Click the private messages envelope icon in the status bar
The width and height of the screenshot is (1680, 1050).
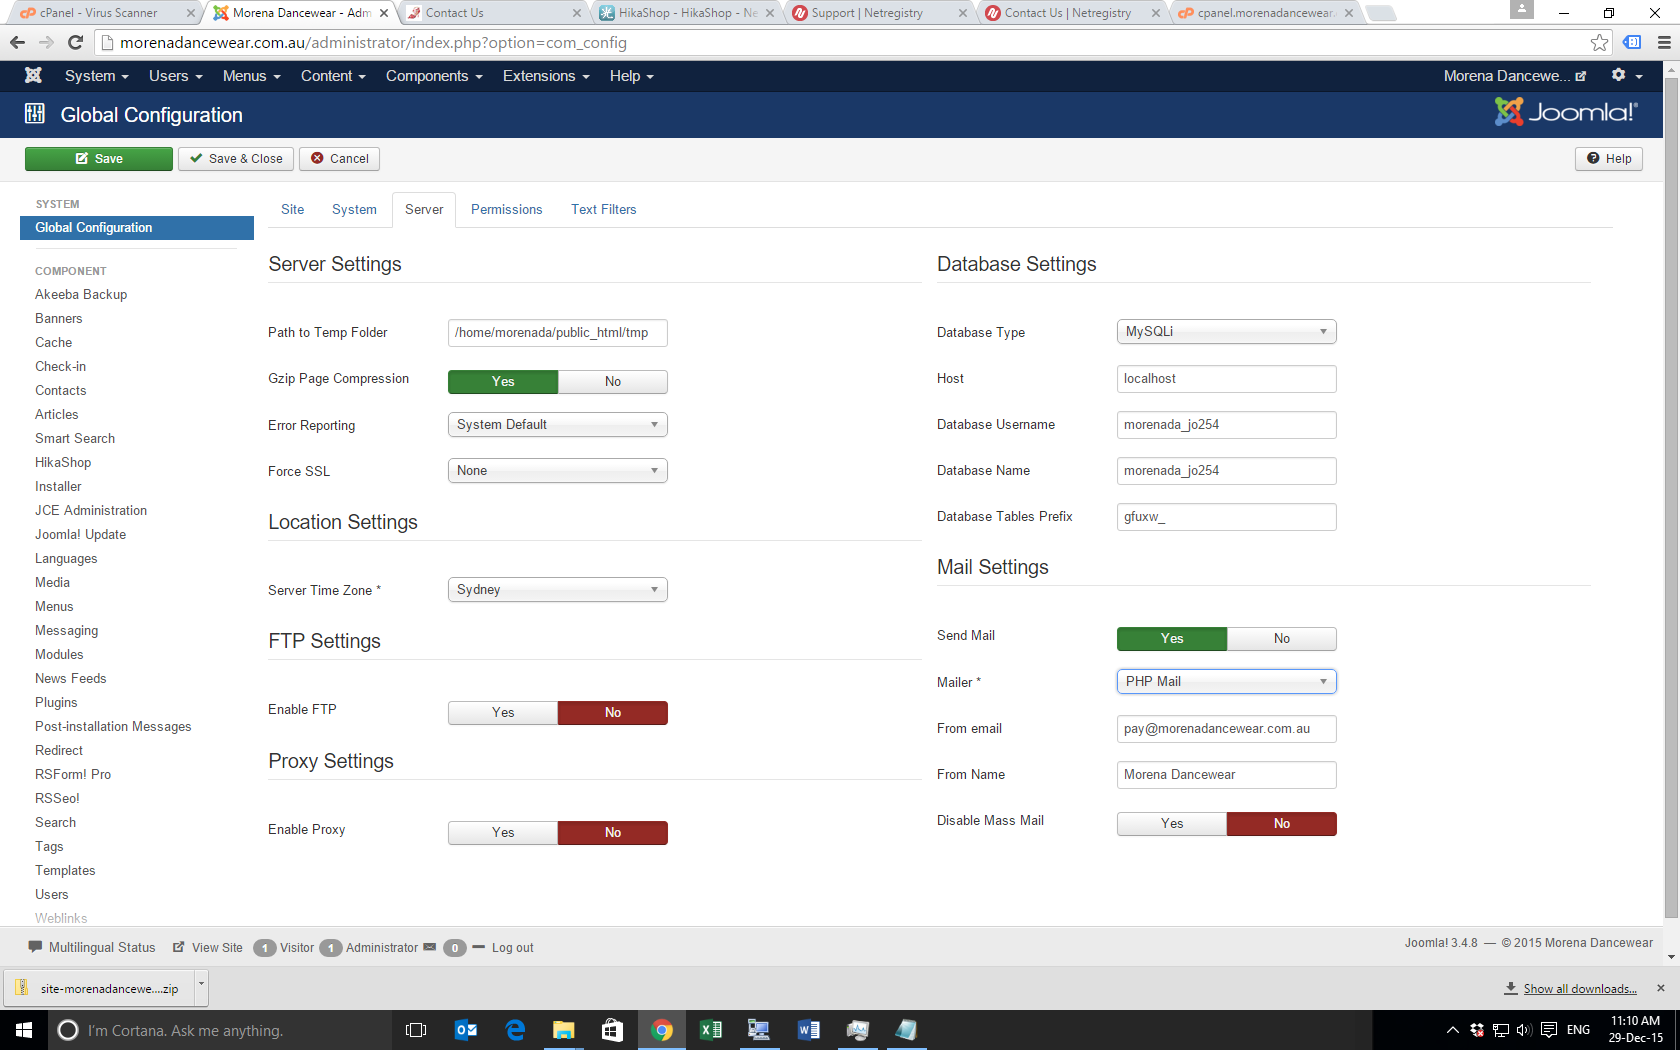click(430, 947)
